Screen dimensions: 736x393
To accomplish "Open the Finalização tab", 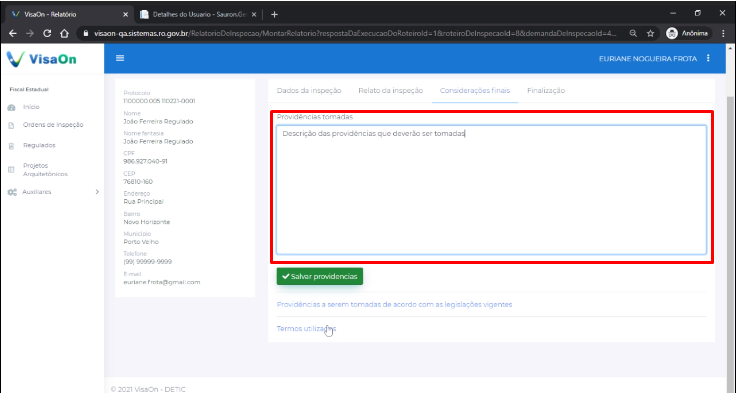I will pyautogui.click(x=546, y=91).
